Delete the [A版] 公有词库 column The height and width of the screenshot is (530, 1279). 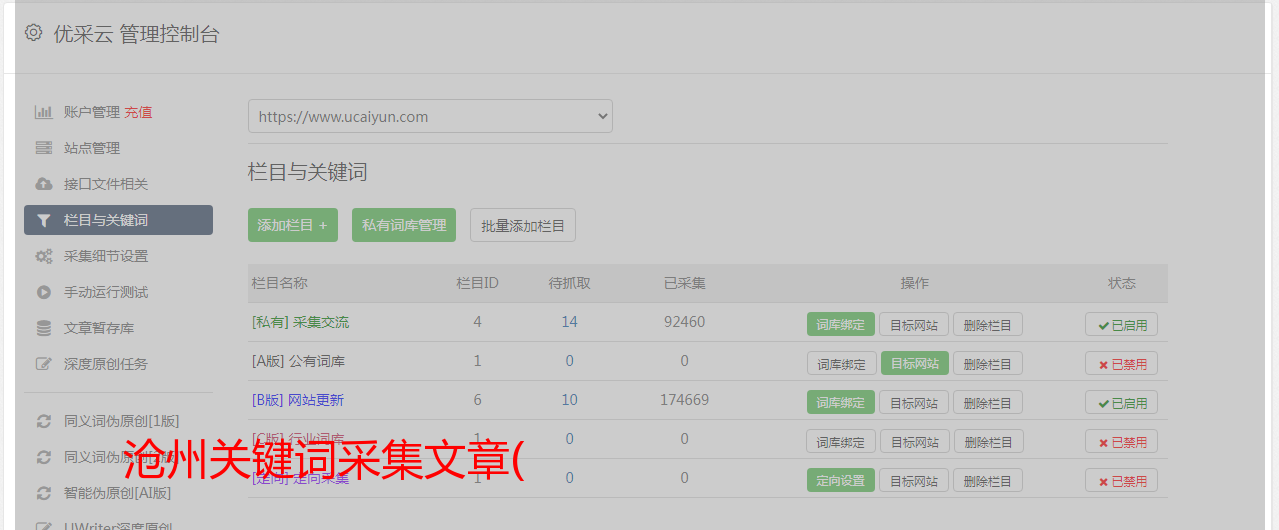tap(988, 363)
